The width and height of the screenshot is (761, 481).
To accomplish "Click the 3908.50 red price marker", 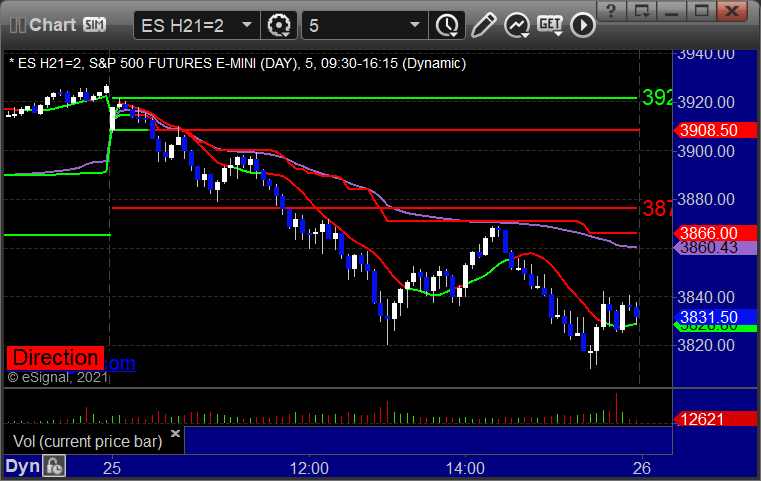I will point(715,130).
